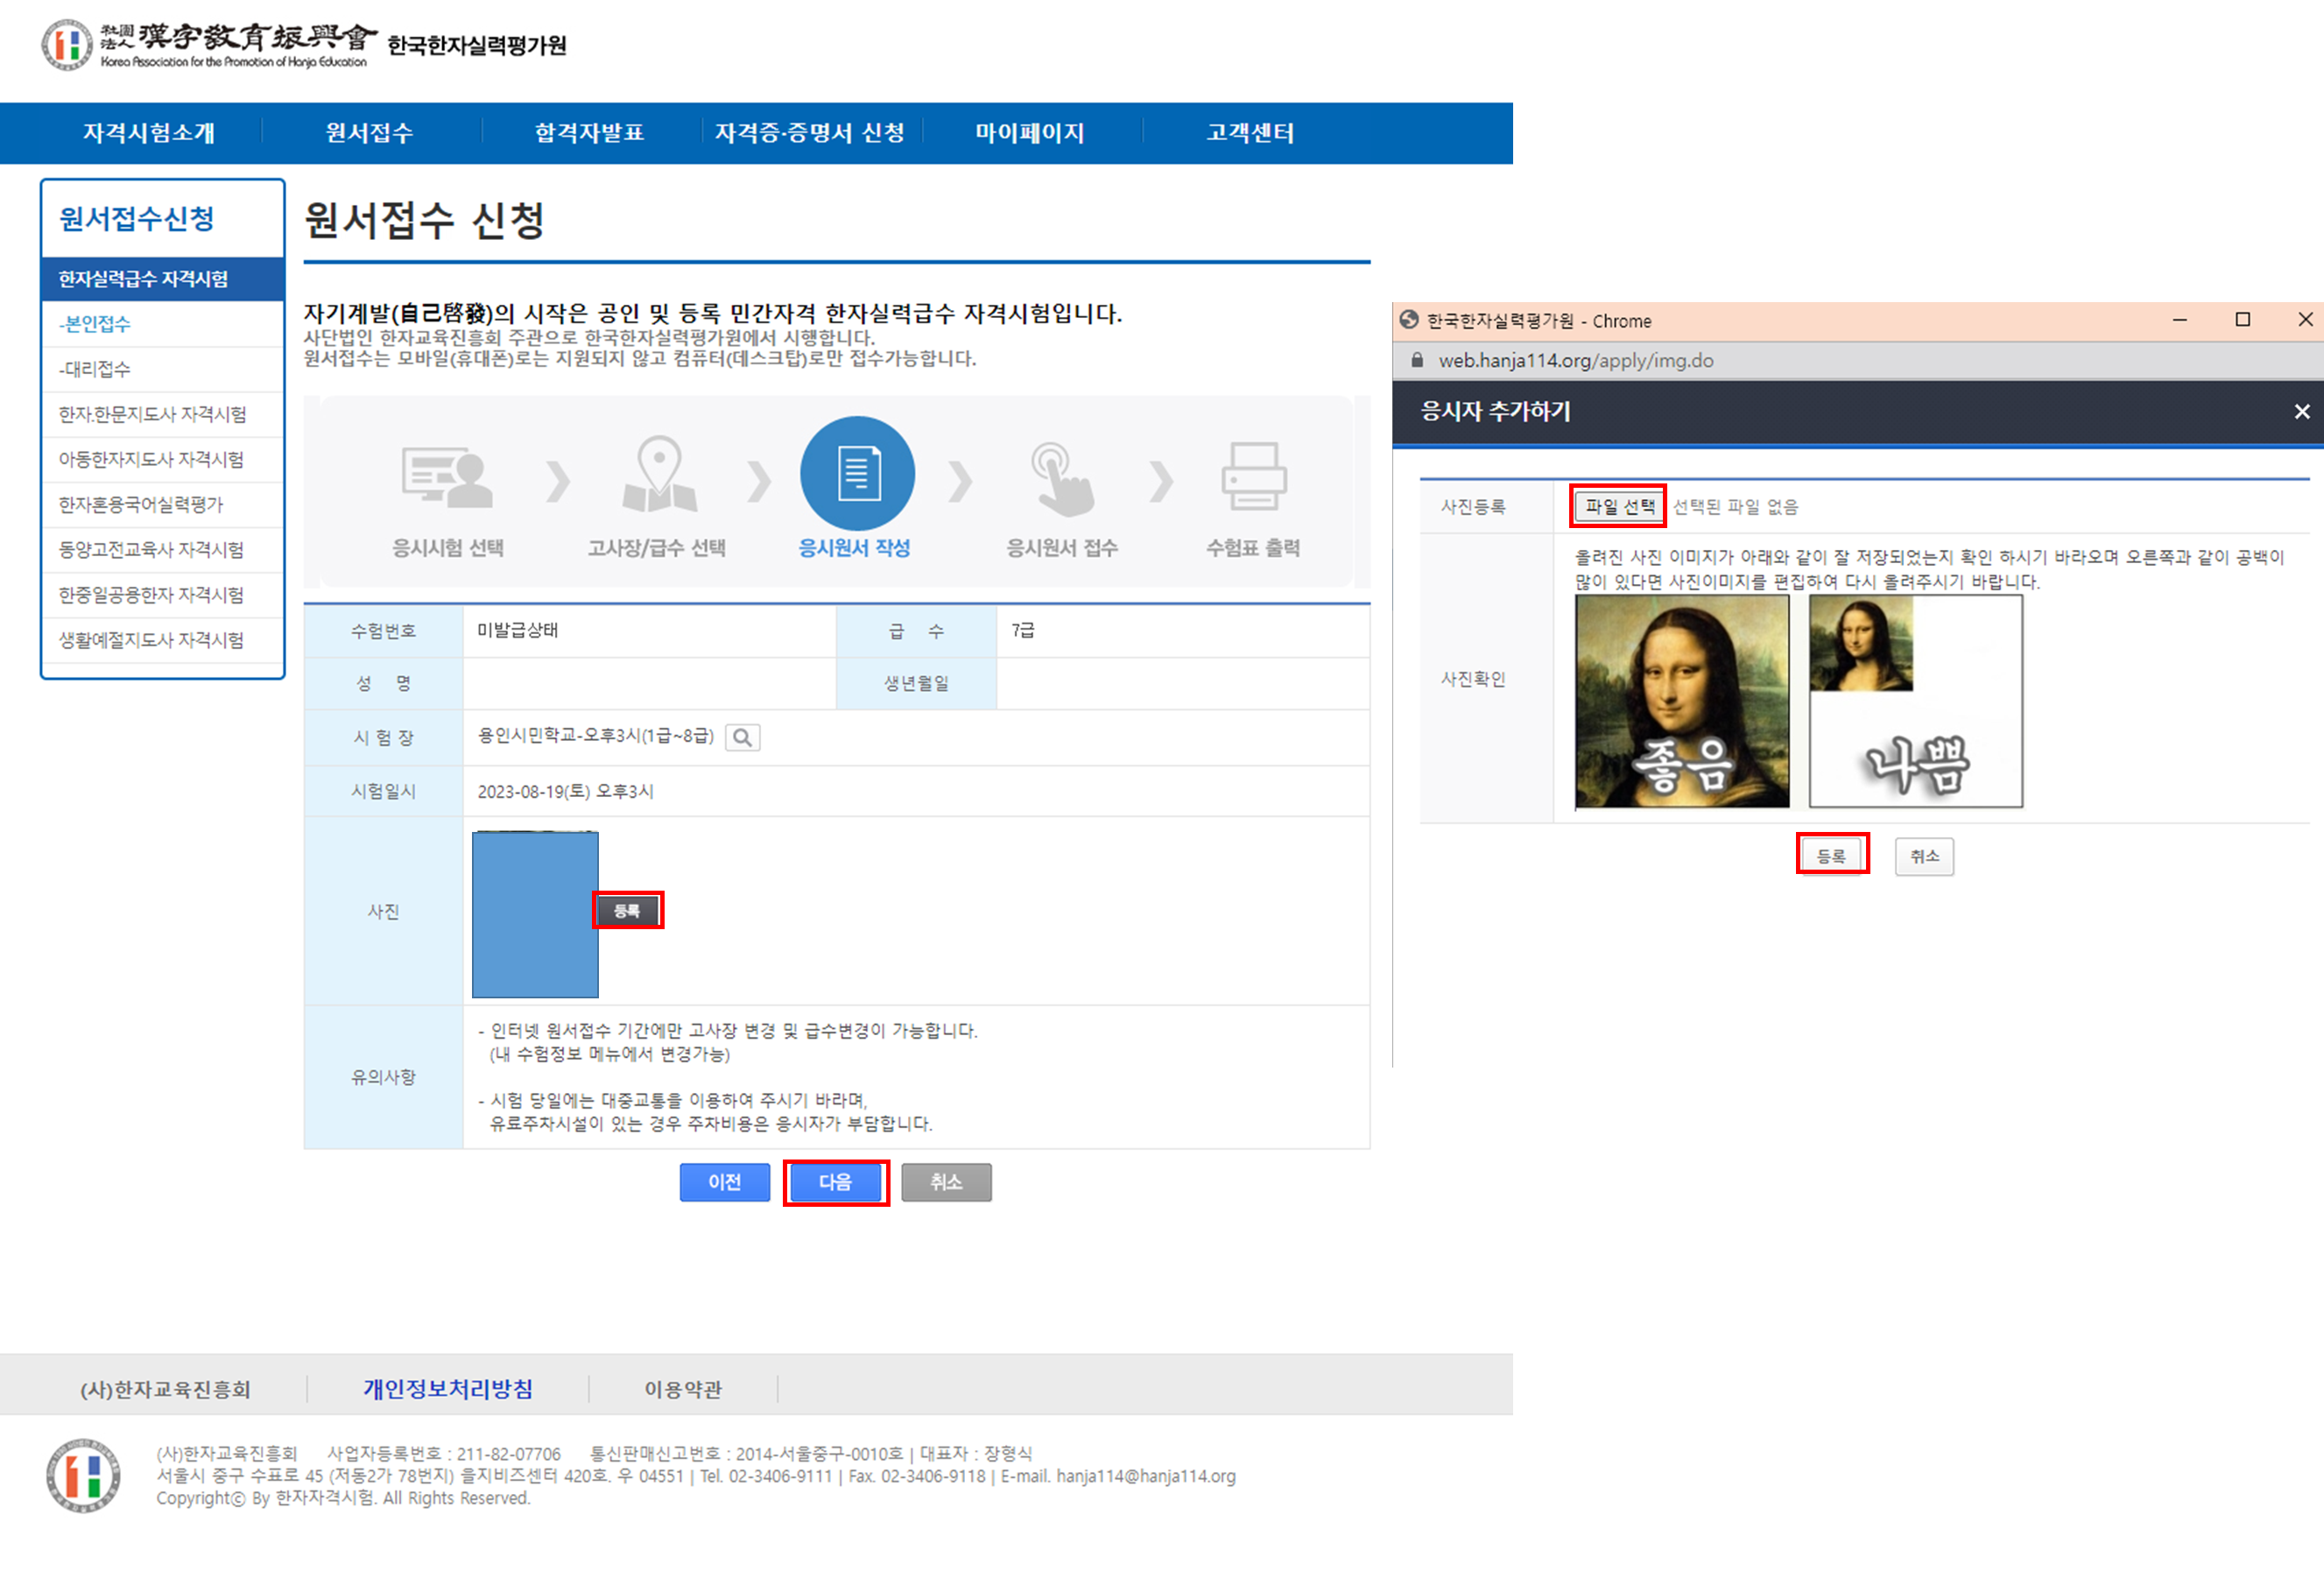Image resolution: width=2324 pixels, height=1593 pixels.
Task: Open the 개인정보처리방침 footer link
Action: 447,1388
